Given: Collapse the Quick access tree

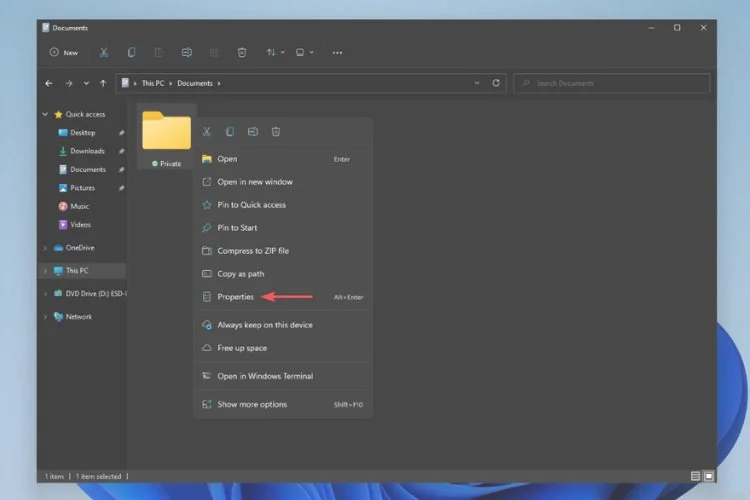Looking at the screenshot, I should 45,114.
